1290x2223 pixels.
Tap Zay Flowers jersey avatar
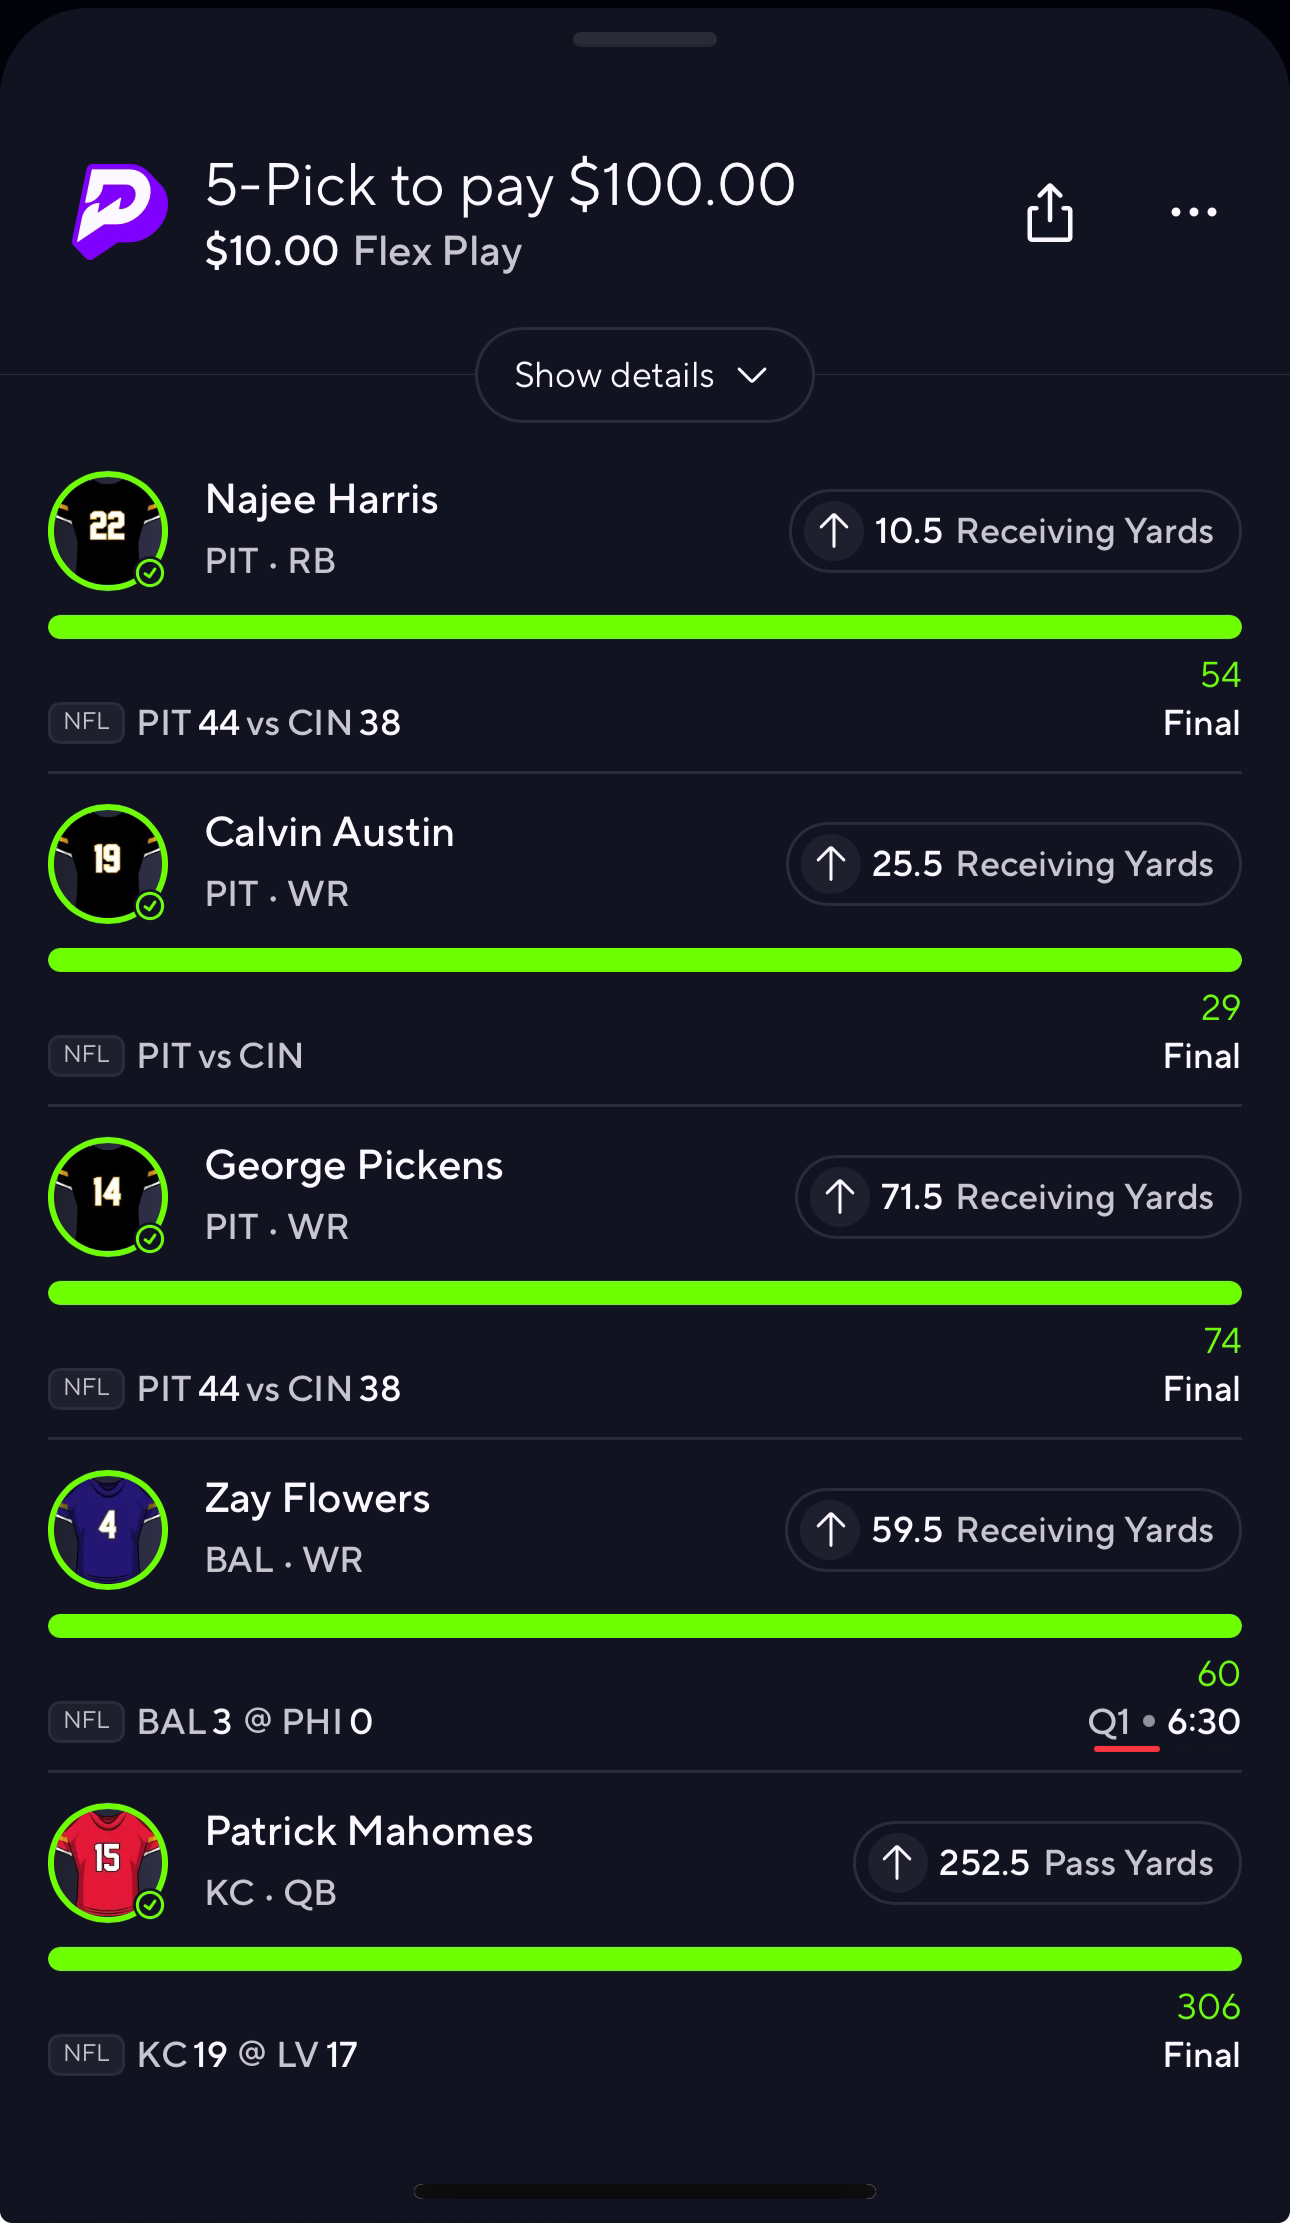(x=108, y=1529)
